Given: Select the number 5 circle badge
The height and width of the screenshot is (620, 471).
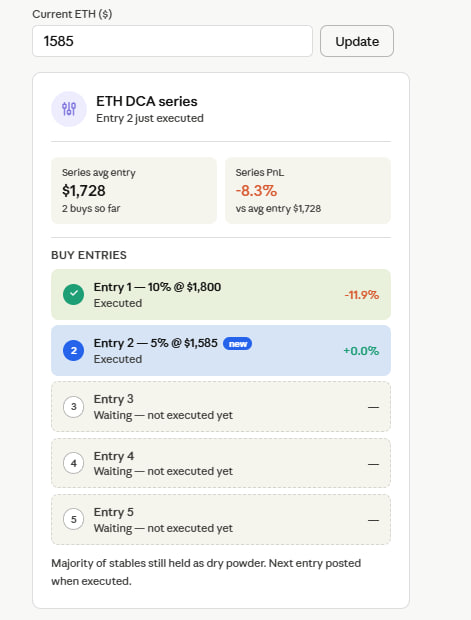Looking at the screenshot, I should [x=74, y=519].
